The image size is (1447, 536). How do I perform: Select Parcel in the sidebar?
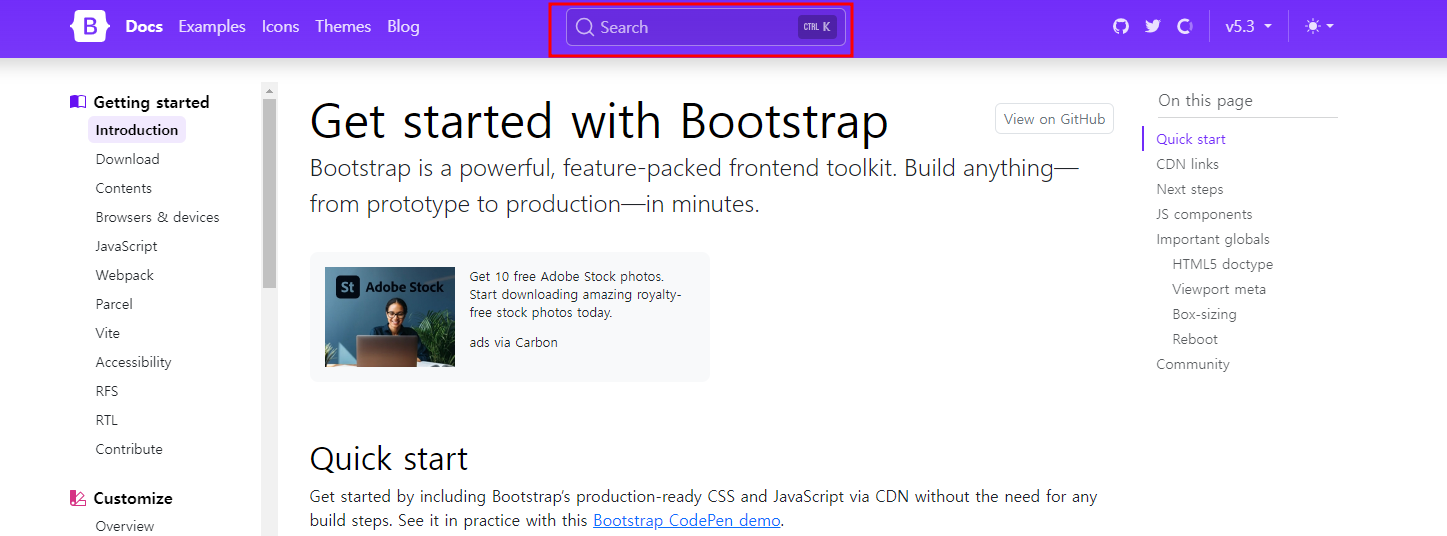click(x=114, y=304)
